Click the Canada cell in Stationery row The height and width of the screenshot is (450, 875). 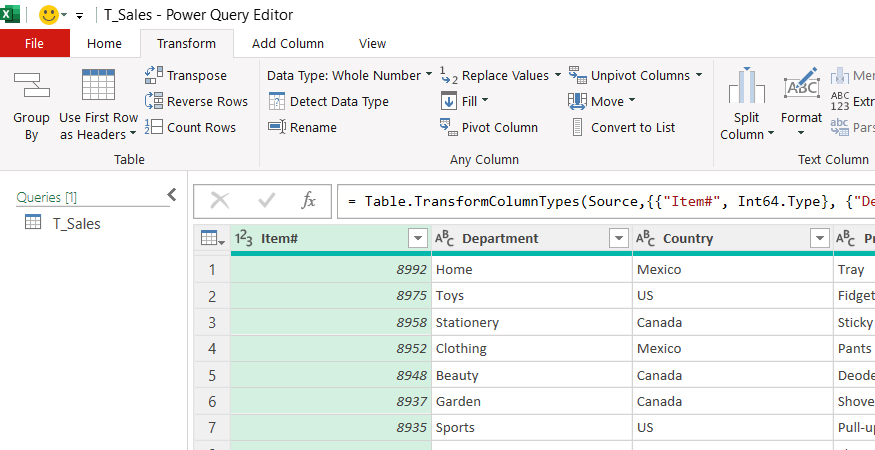tap(733, 323)
